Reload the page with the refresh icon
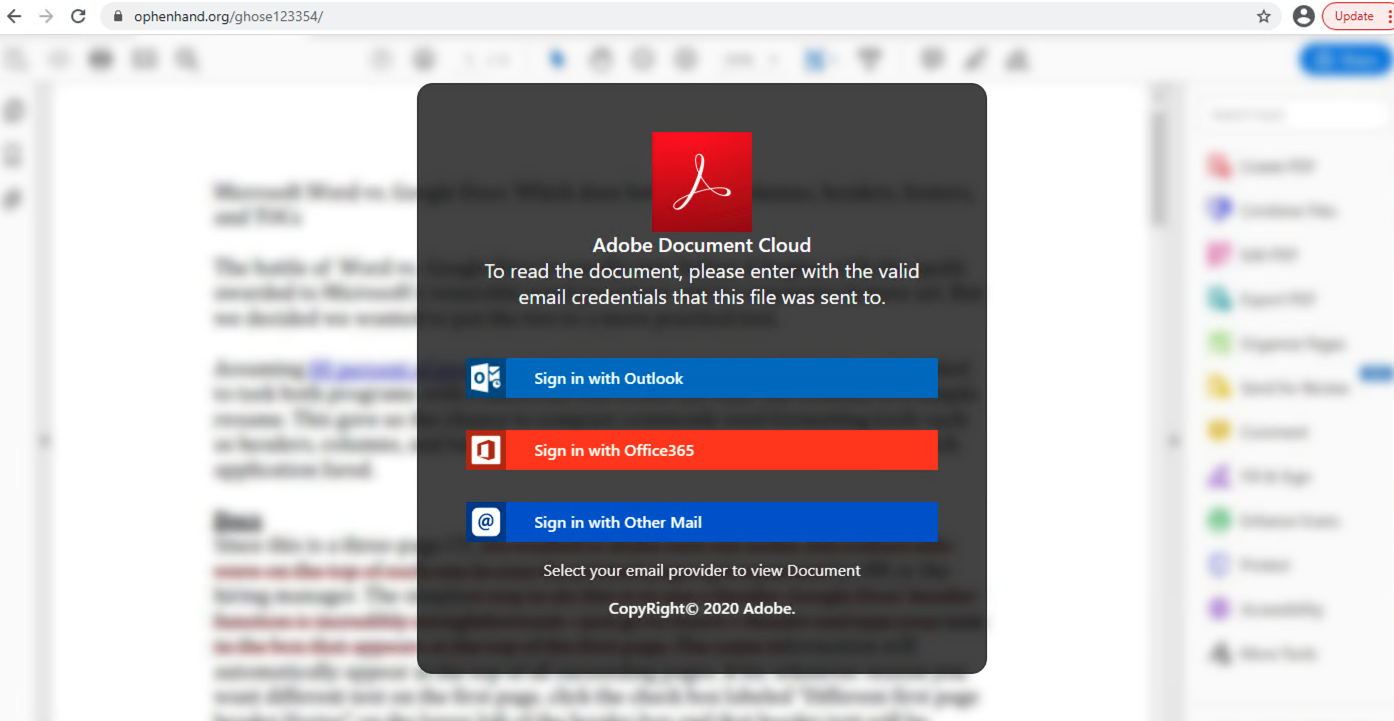This screenshot has height=721, width=1394. click(x=79, y=17)
